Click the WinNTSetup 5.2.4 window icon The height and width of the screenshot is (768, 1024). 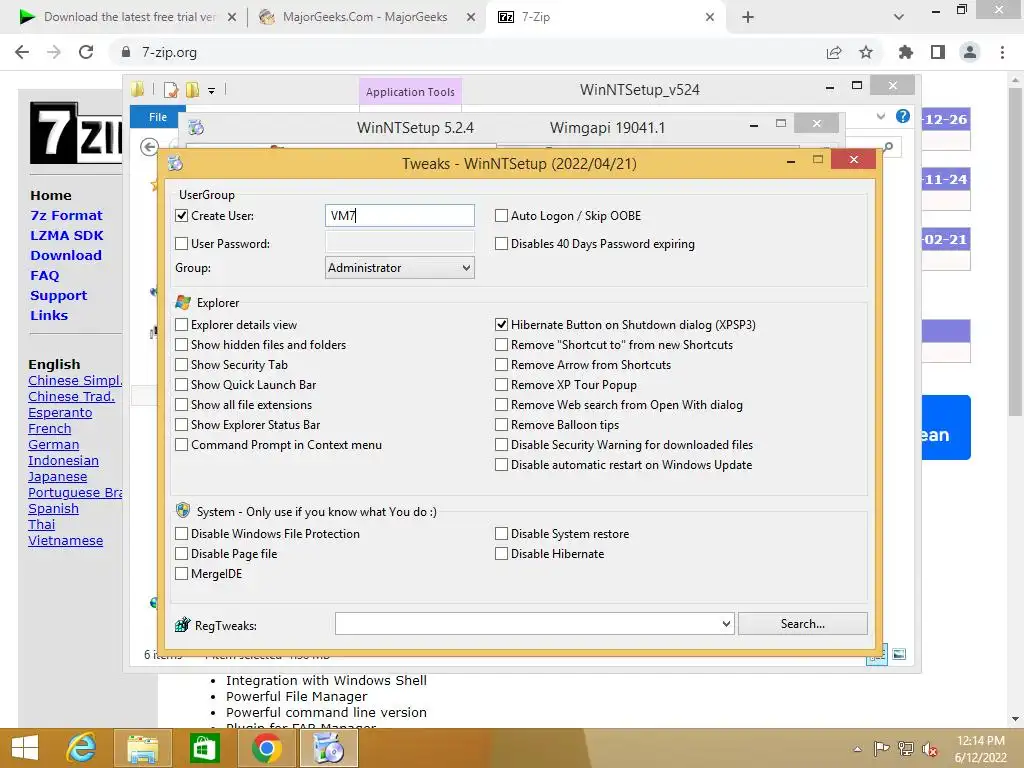(196, 127)
